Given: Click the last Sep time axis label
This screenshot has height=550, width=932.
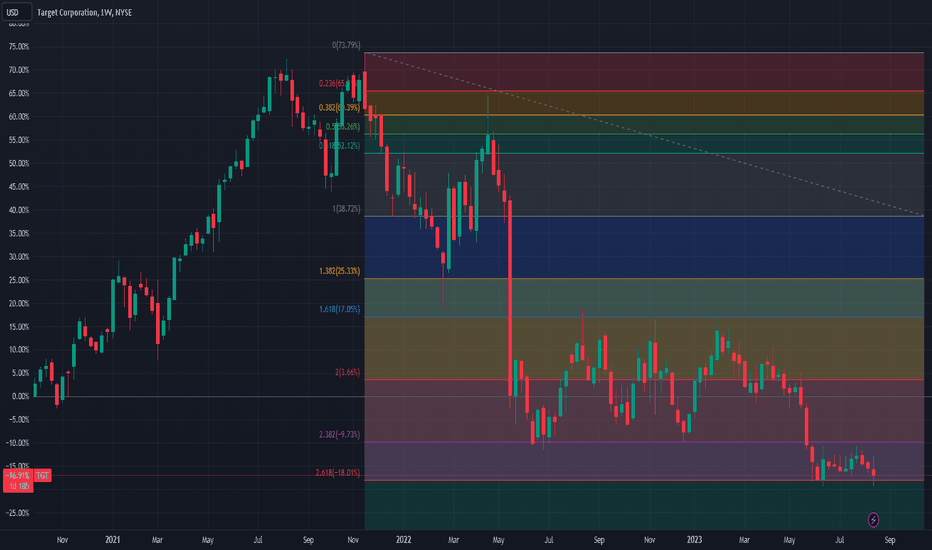Looking at the screenshot, I should pos(890,540).
